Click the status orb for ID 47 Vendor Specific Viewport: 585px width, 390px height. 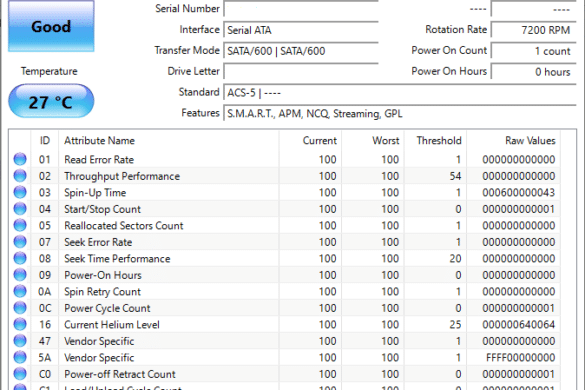click(20, 341)
